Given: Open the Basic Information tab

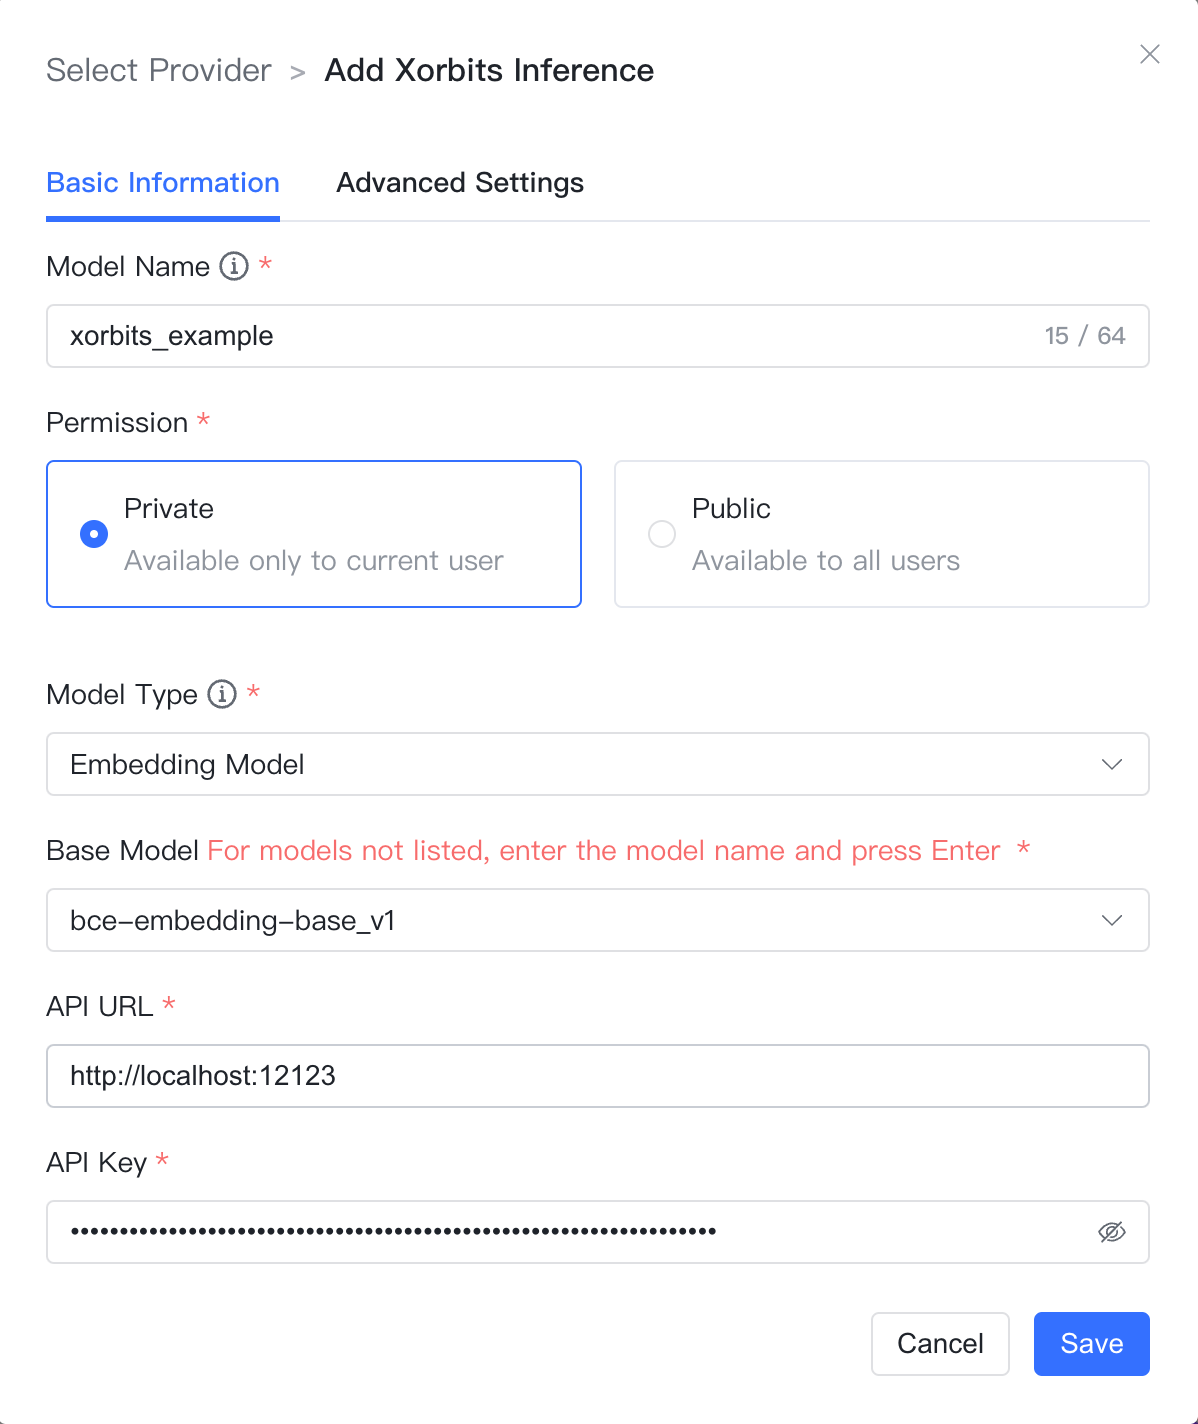Looking at the screenshot, I should 163,183.
